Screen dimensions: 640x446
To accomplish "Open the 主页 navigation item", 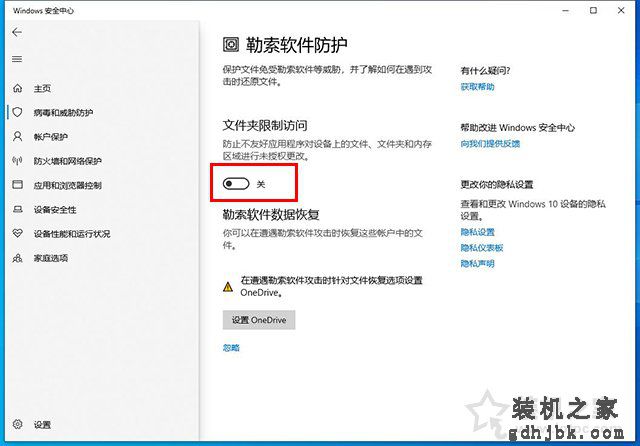I will tap(42, 89).
